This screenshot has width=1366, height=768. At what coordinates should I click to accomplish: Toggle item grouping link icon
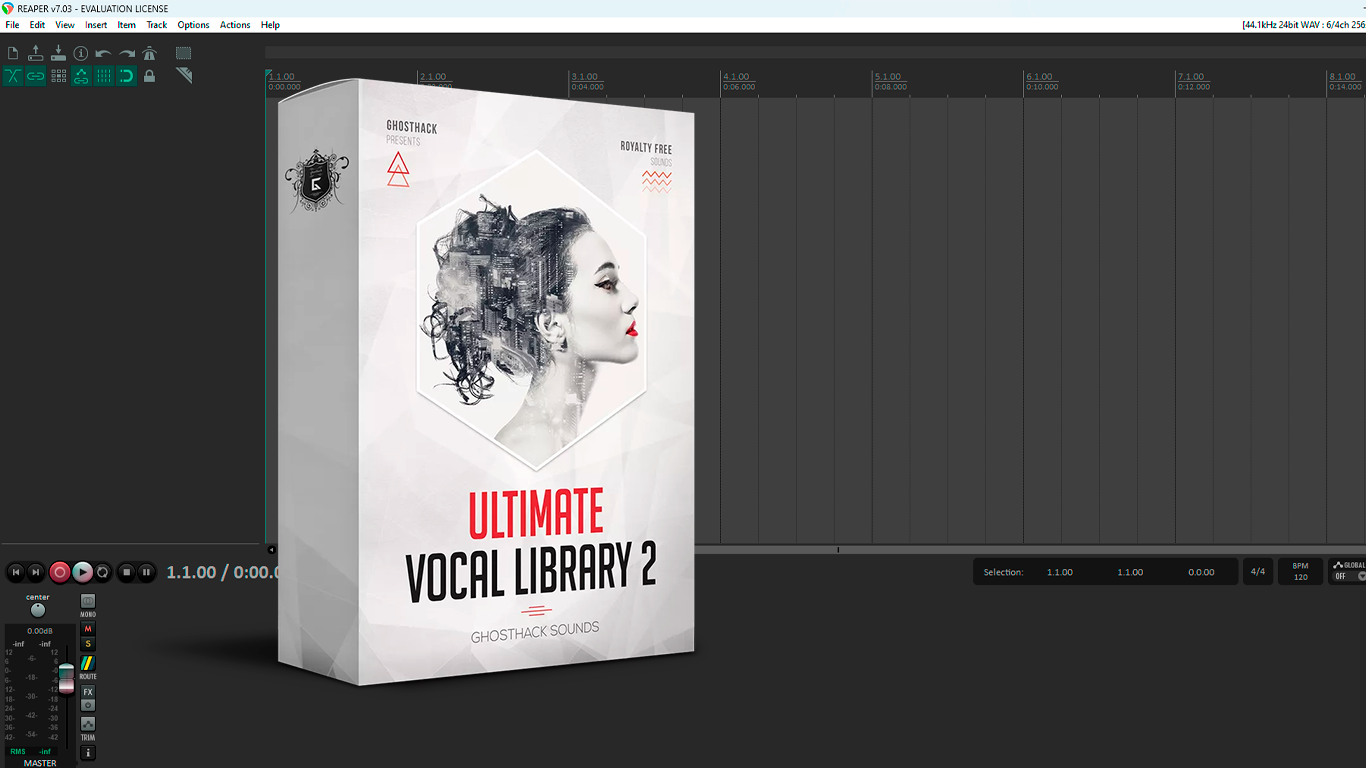point(36,76)
